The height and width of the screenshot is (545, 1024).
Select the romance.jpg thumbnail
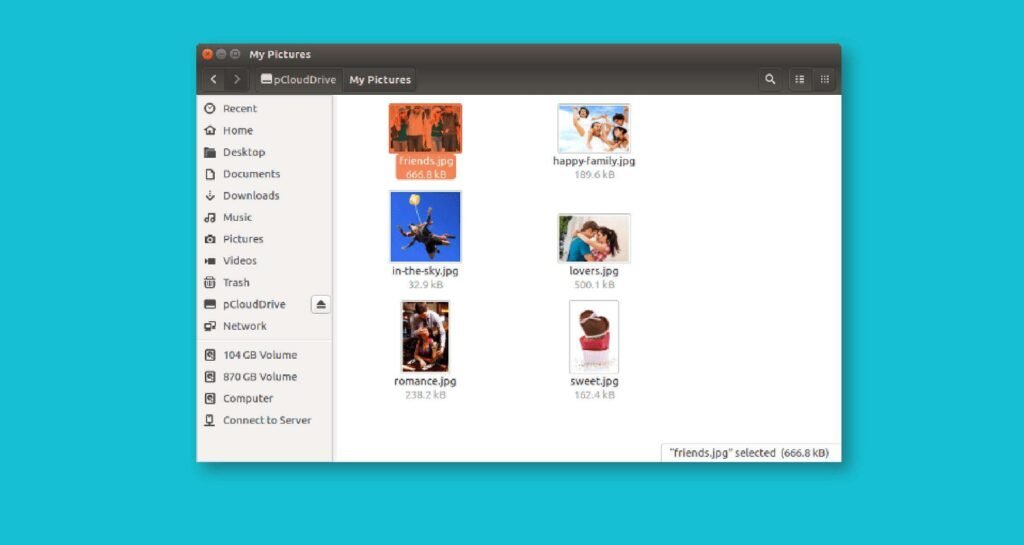point(425,337)
